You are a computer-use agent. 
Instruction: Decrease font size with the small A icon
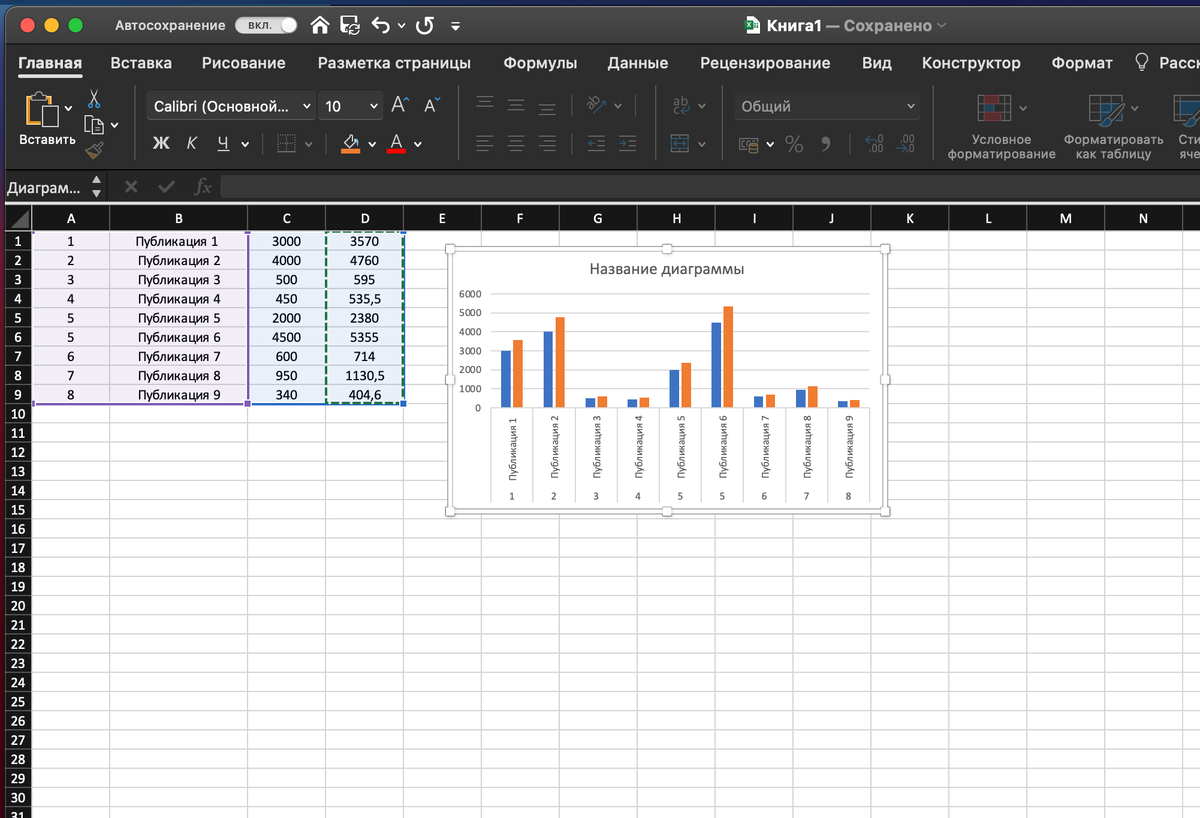pyautogui.click(x=432, y=106)
